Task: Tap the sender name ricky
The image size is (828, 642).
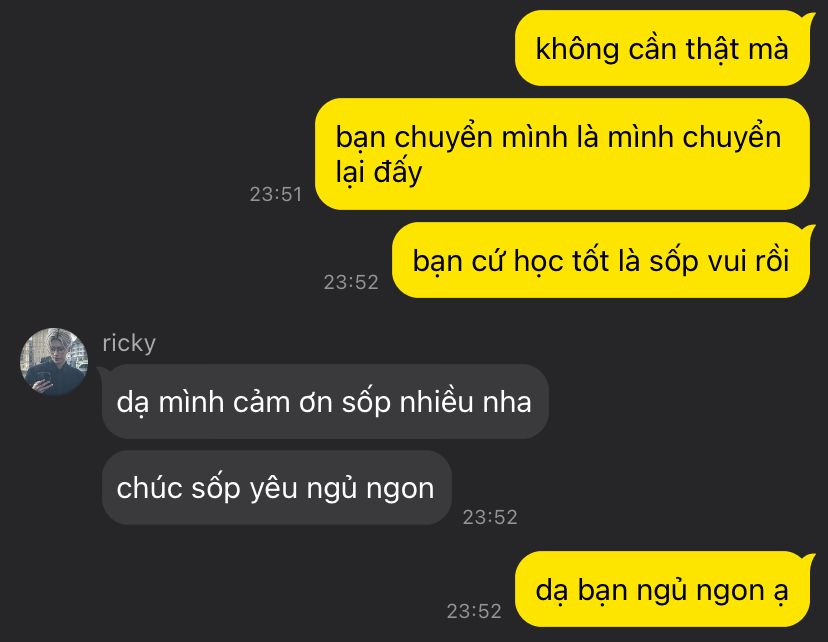Action: 129,343
